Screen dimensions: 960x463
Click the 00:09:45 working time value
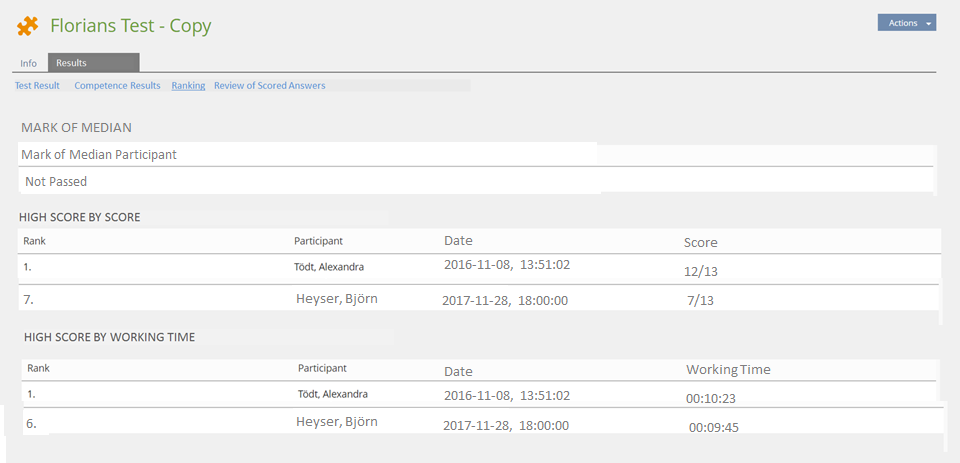click(x=714, y=427)
